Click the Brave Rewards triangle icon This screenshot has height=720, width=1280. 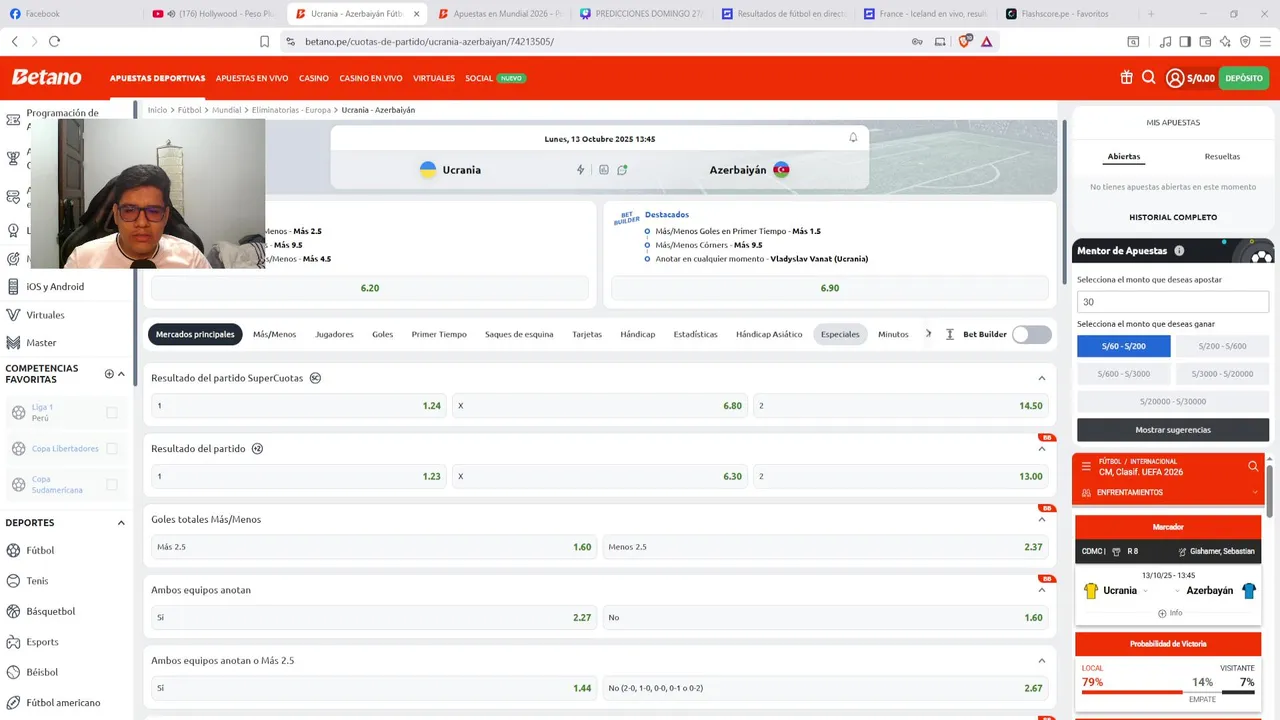(x=987, y=41)
